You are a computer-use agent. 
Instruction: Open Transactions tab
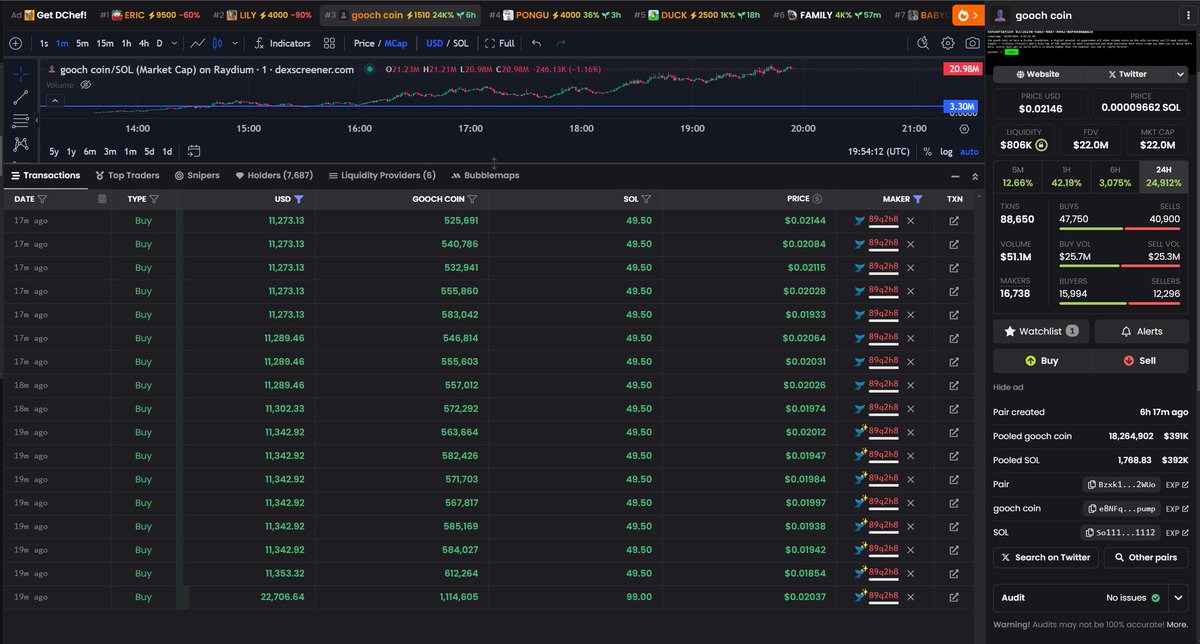coord(45,175)
